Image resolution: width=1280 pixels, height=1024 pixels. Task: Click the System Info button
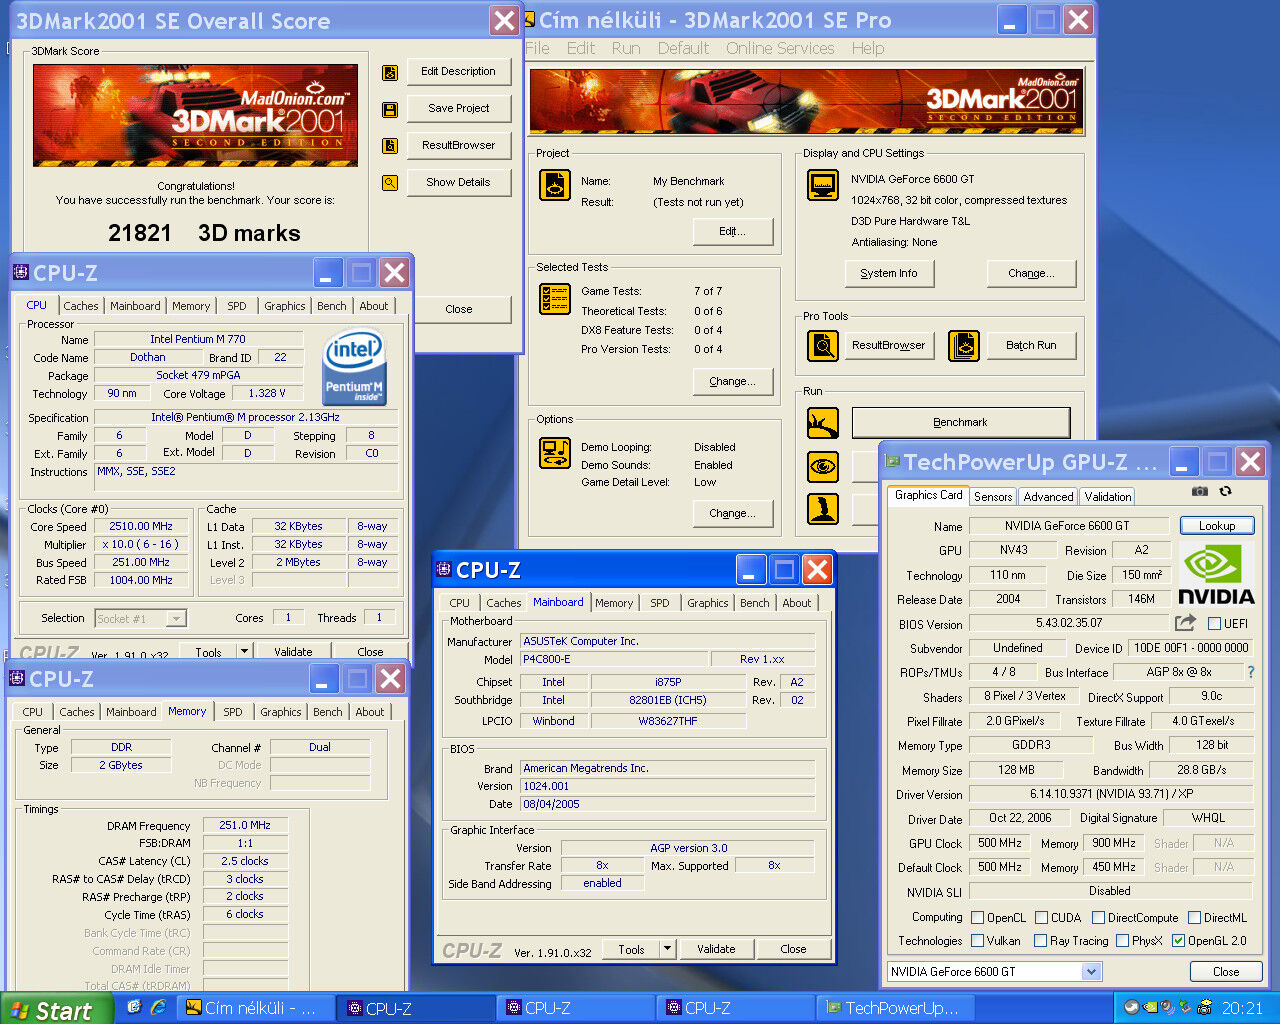[x=889, y=273]
